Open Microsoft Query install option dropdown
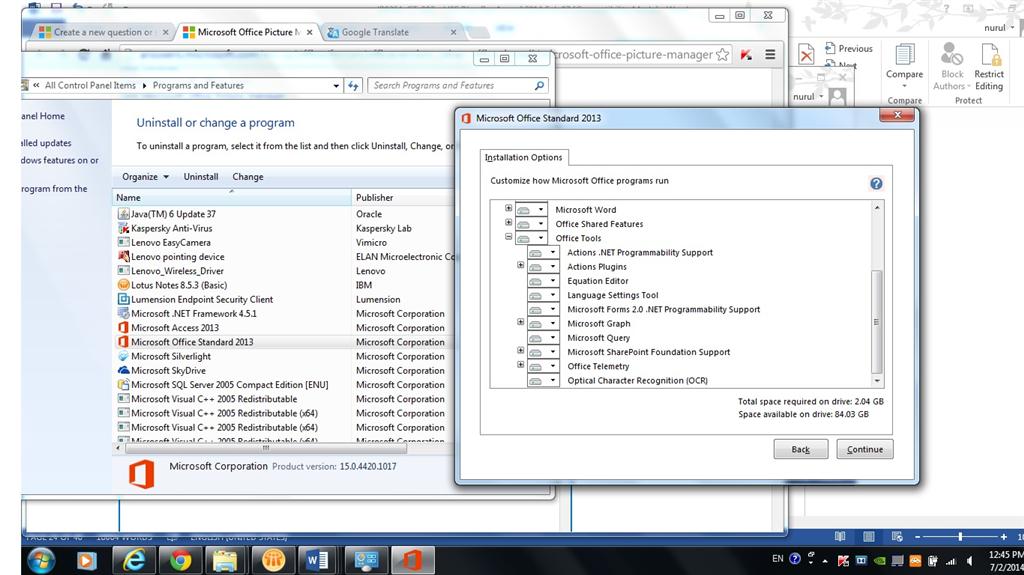Image resolution: width=1024 pixels, height=575 pixels. point(552,338)
